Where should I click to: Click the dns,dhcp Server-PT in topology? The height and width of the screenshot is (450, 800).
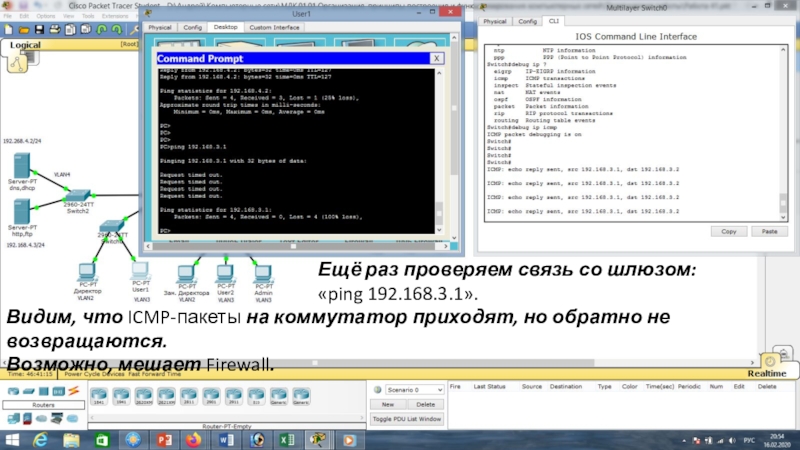coord(22,166)
